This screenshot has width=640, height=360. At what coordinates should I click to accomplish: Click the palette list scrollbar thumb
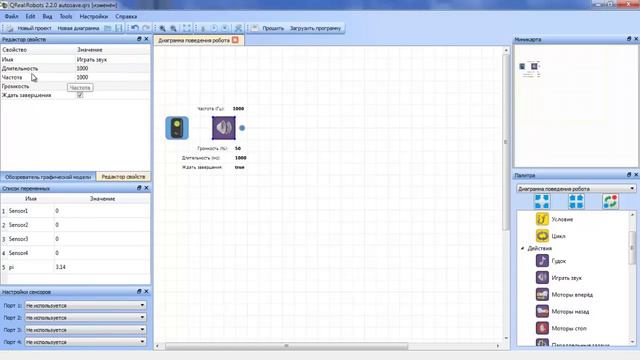[633, 247]
